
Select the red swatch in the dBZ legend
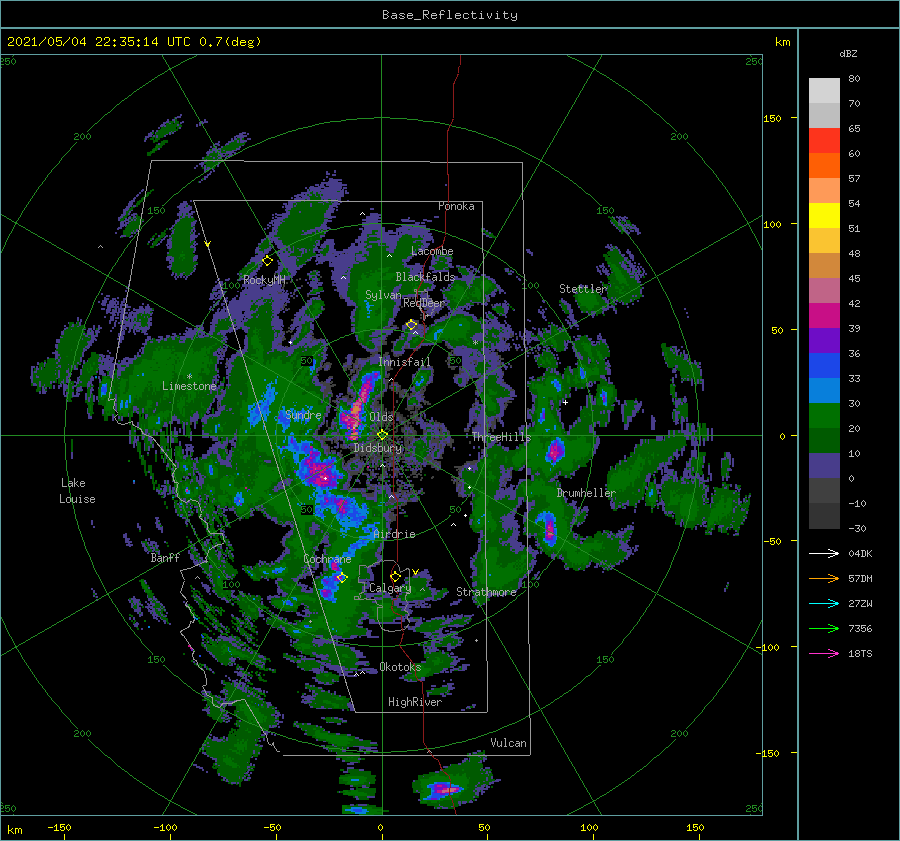pos(824,141)
